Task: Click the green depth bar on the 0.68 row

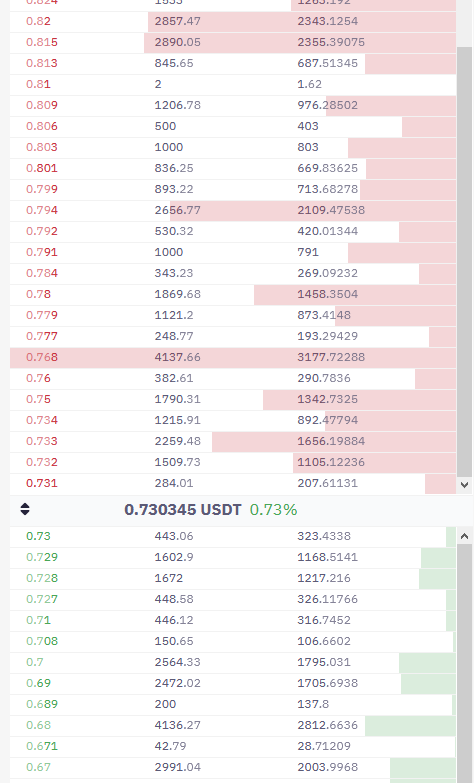Action: 410,725
